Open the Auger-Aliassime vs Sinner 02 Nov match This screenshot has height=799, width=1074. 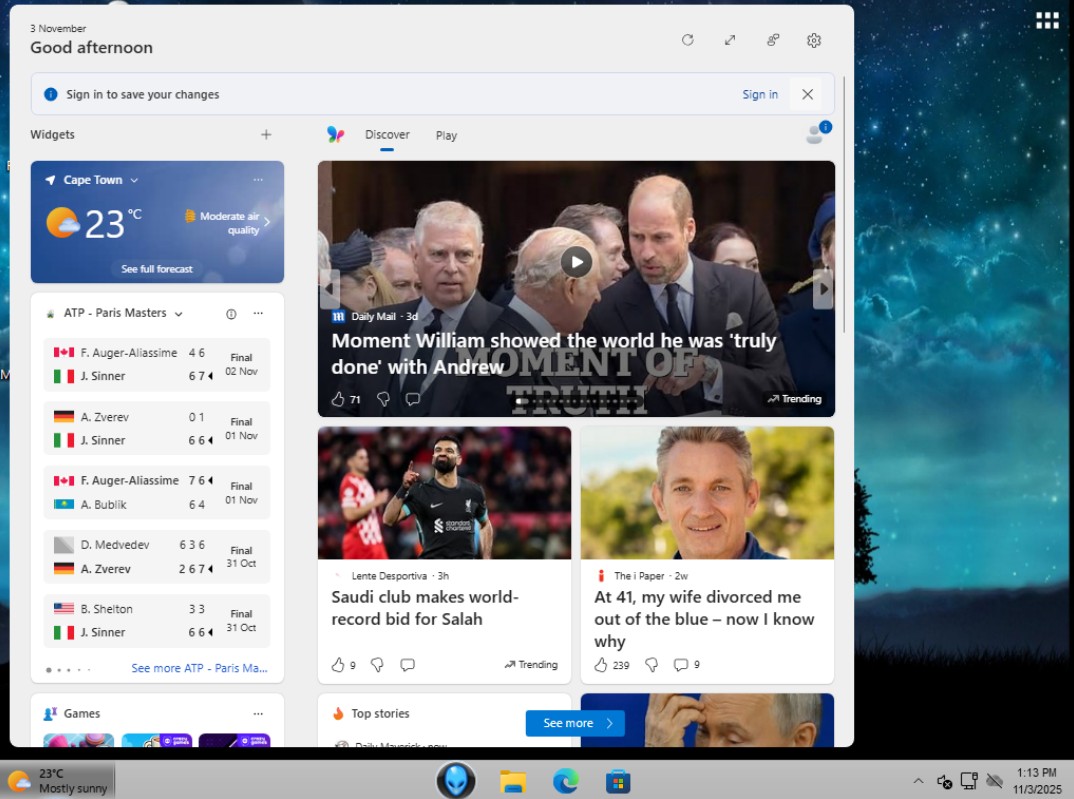coord(157,364)
